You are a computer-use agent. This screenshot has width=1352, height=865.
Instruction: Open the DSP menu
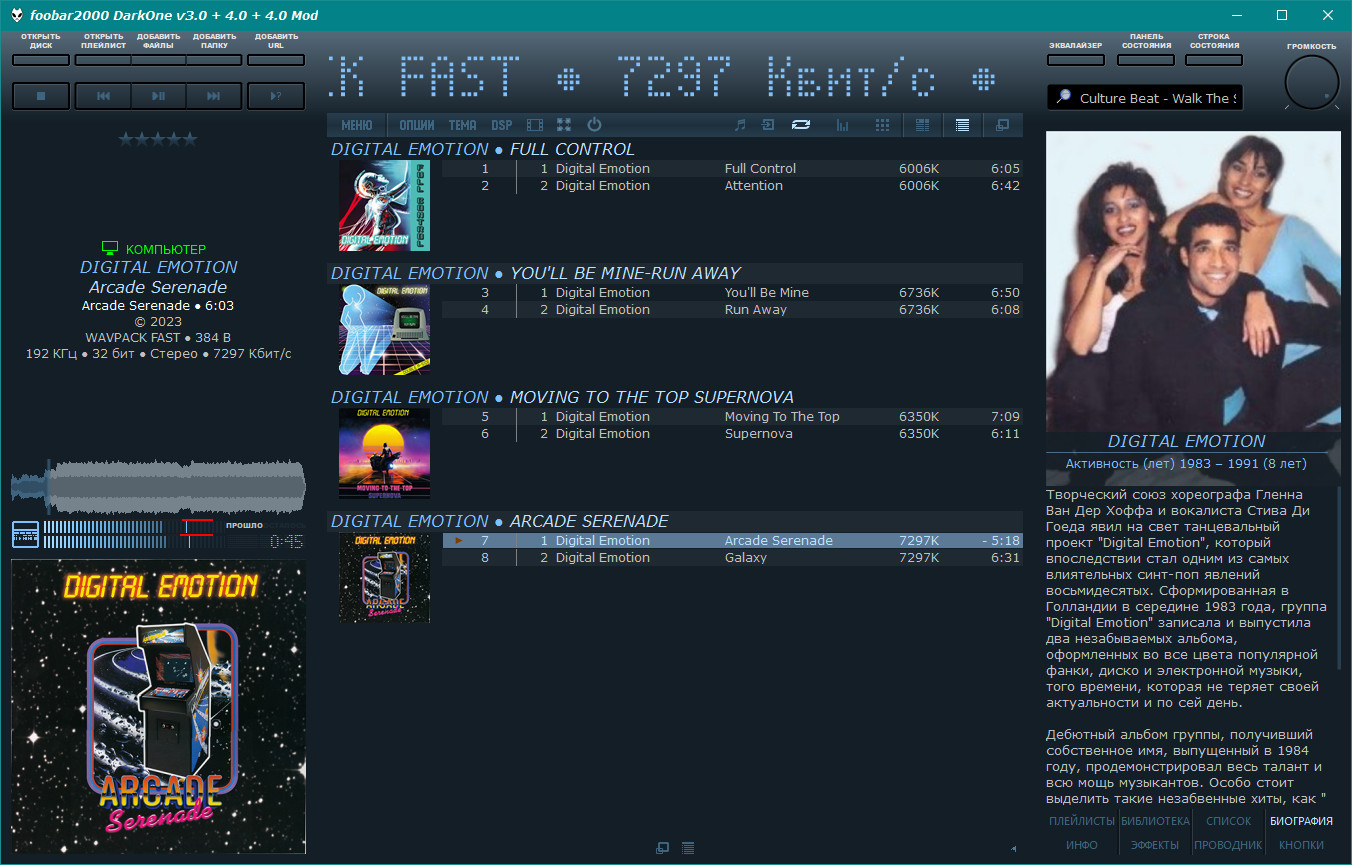pyautogui.click(x=501, y=125)
